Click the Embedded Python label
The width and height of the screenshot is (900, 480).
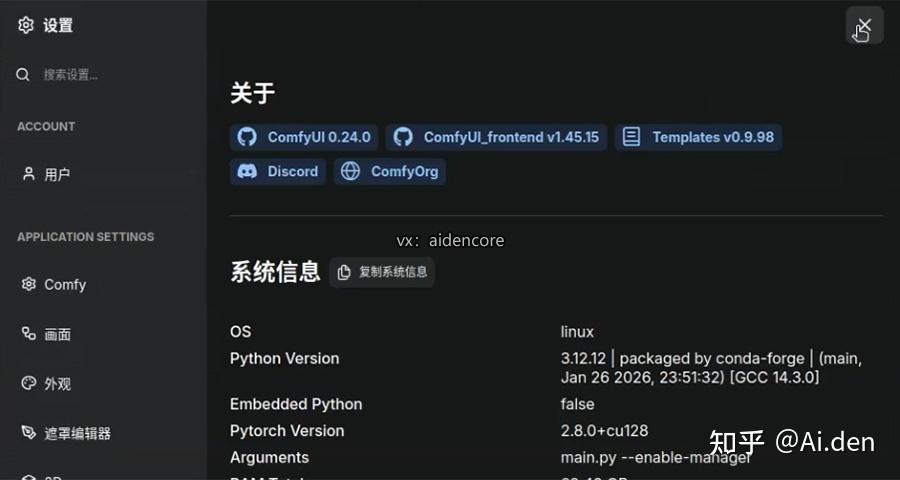pyautogui.click(x=296, y=404)
